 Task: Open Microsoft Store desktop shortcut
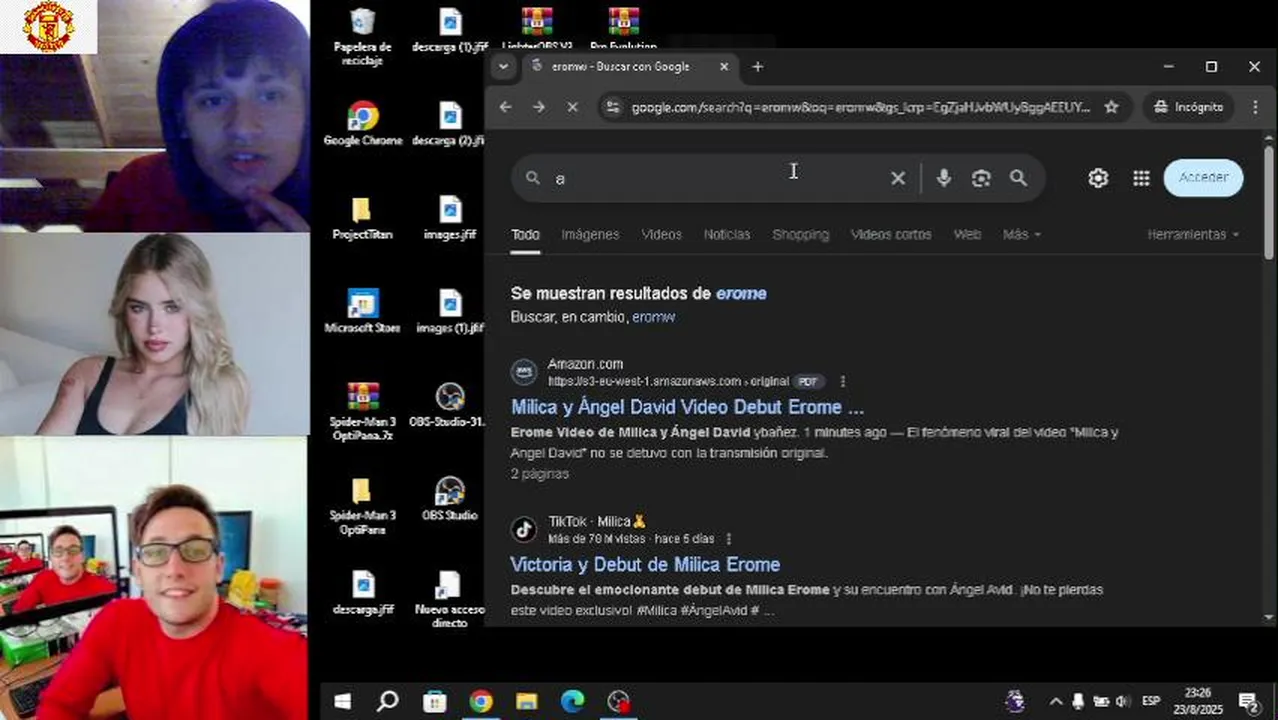[x=362, y=311]
